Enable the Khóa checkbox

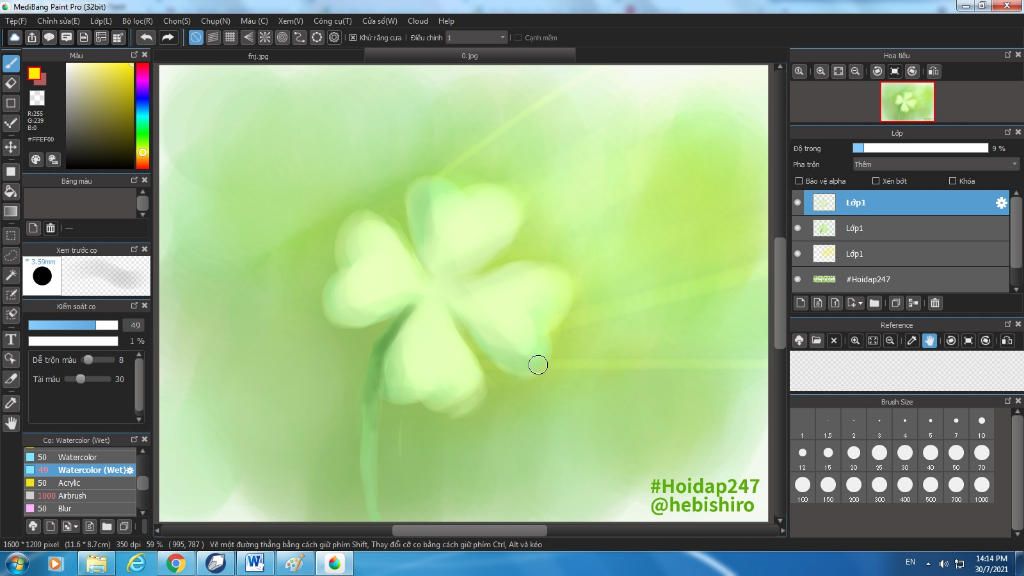click(952, 181)
